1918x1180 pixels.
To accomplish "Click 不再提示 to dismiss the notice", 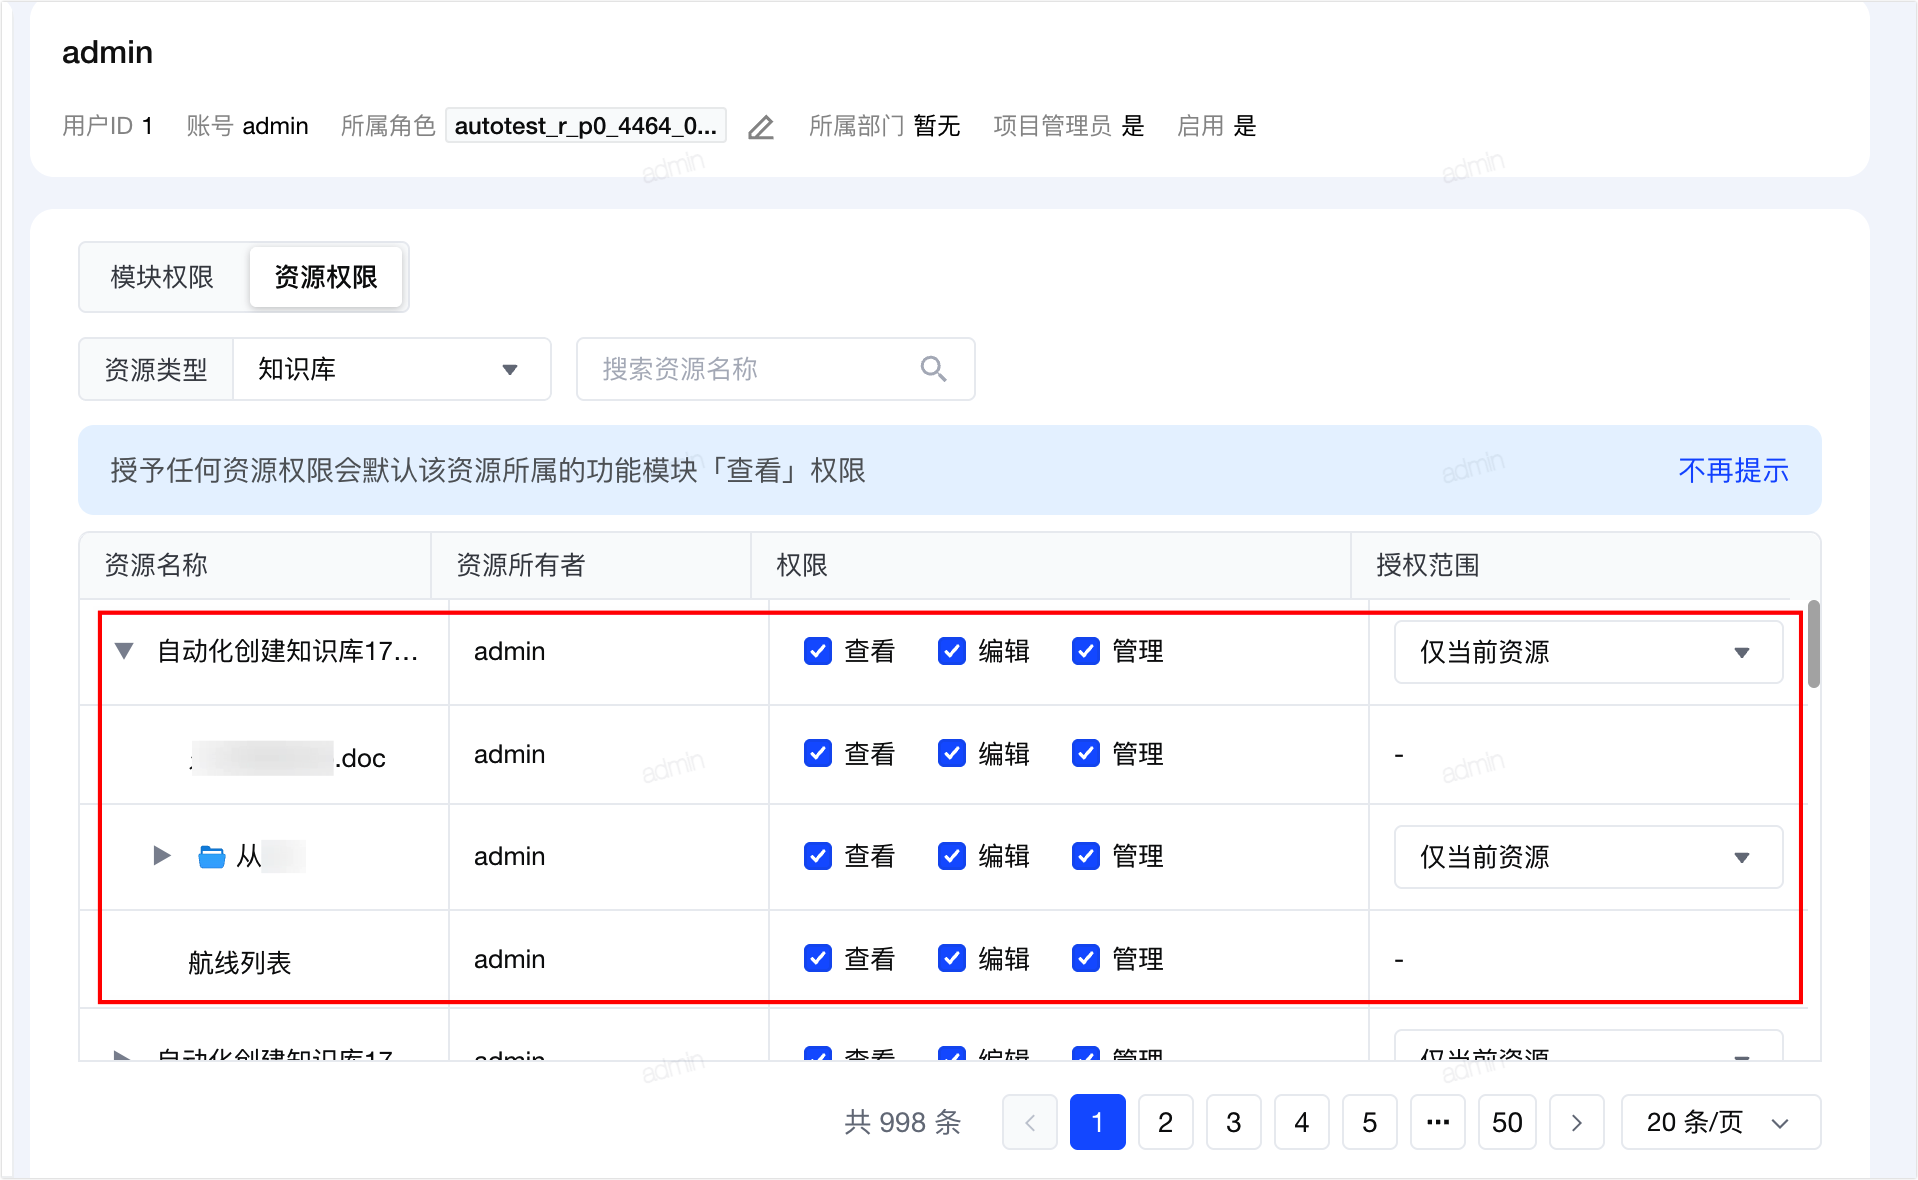I will click(x=1733, y=470).
